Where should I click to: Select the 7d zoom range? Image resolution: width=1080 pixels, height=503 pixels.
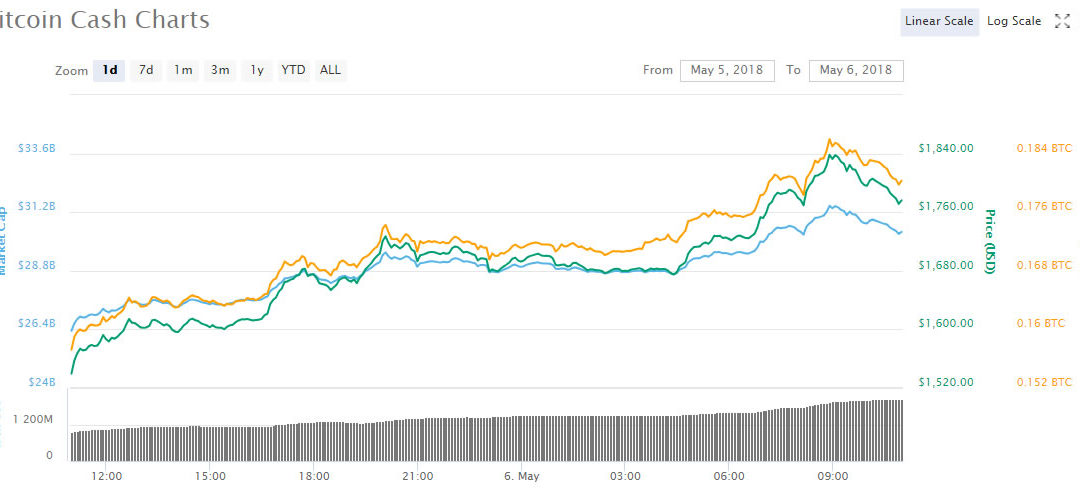click(146, 70)
